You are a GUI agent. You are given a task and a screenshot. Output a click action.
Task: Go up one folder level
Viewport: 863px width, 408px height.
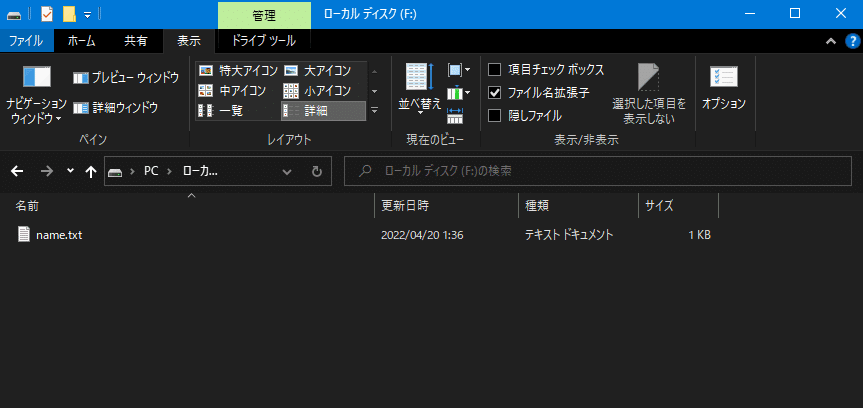tap(91, 171)
